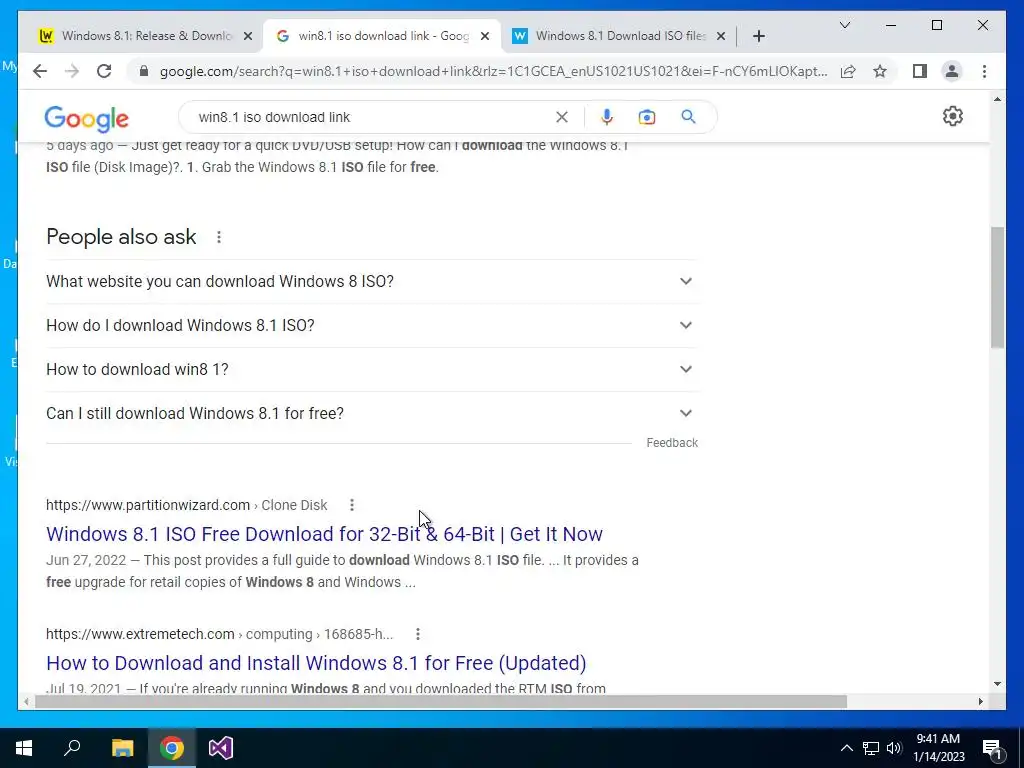Go to the Google logo homepage

pos(86,119)
